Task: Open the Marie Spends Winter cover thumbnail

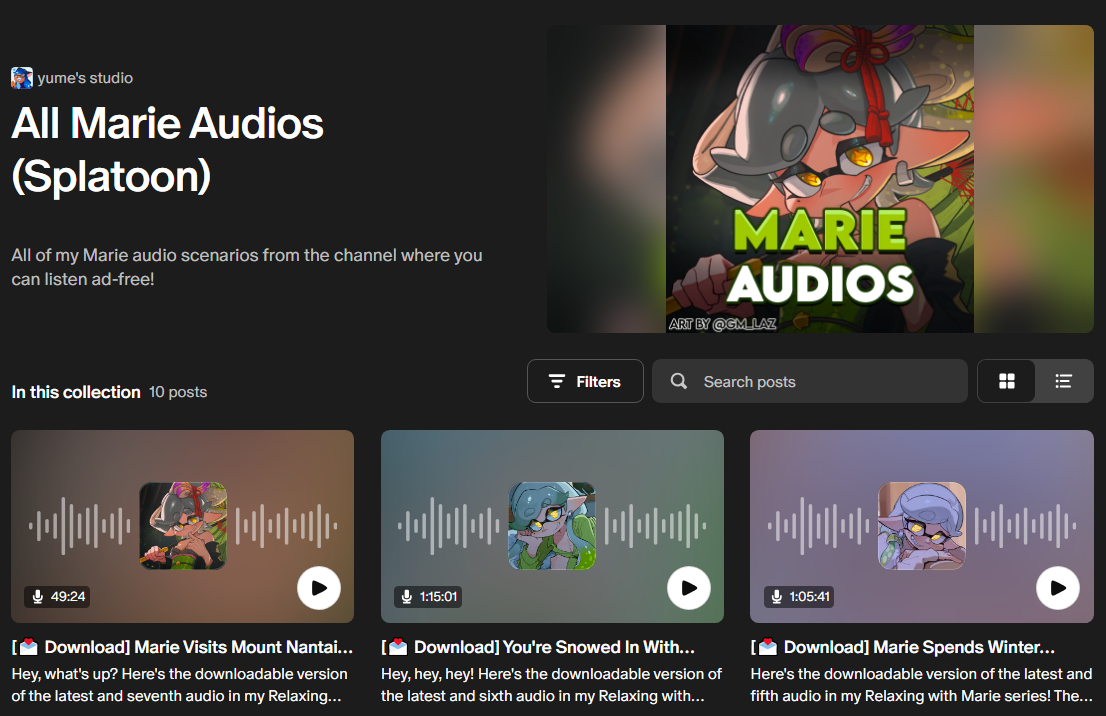Action: click(x=921, y=526)
